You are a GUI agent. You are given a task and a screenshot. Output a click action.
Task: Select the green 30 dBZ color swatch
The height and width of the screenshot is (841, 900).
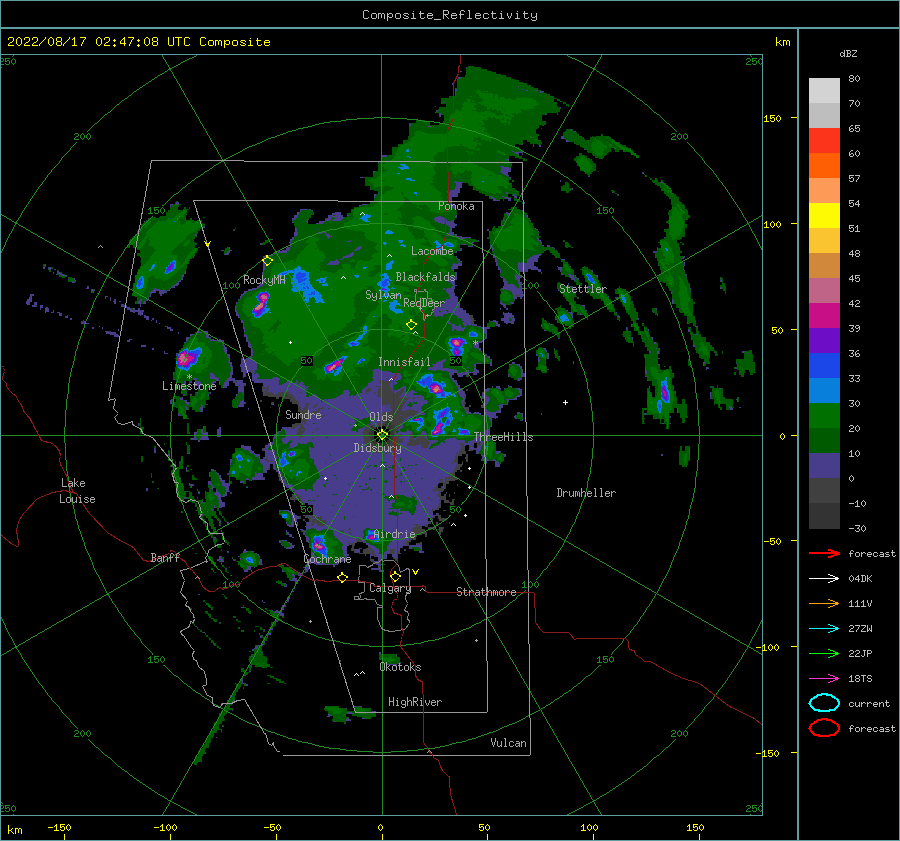point(824,415)
